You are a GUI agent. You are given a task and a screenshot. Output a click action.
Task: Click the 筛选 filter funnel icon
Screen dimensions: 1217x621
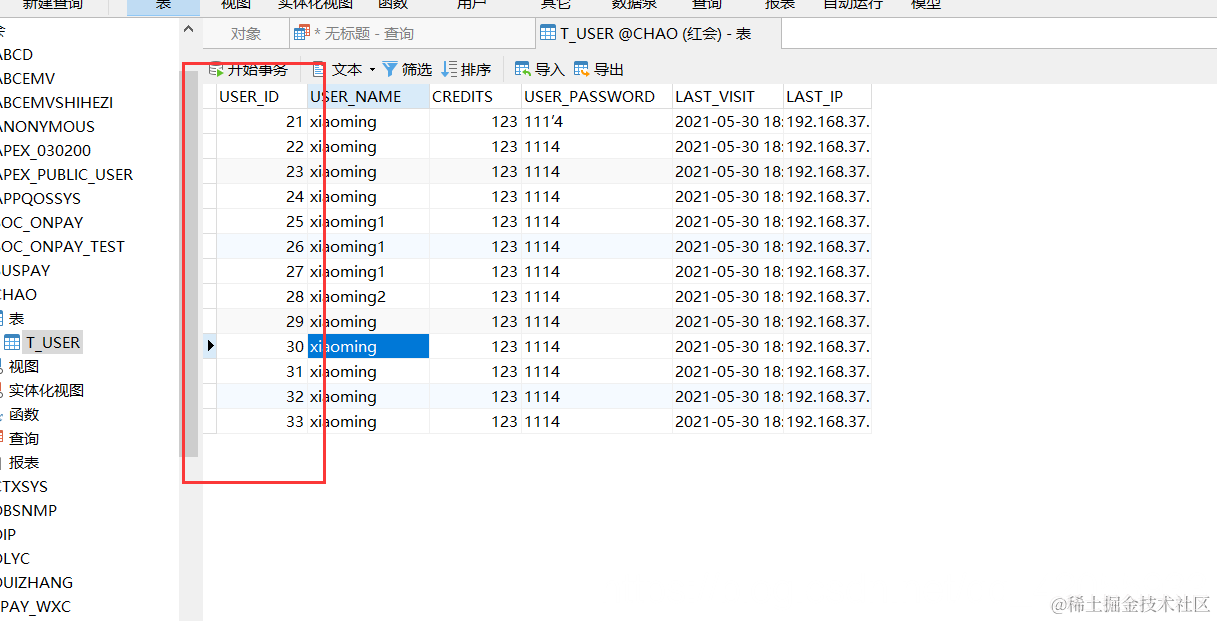coord(390,70)
